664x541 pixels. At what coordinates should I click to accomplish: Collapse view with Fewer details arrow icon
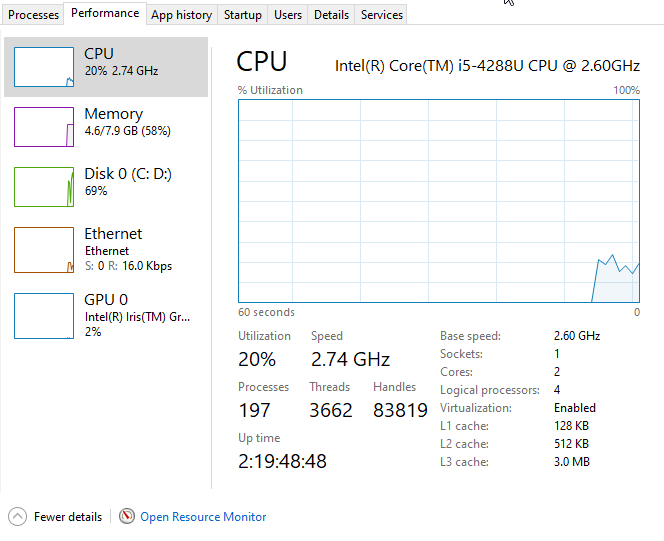click(x=17, y=516)
